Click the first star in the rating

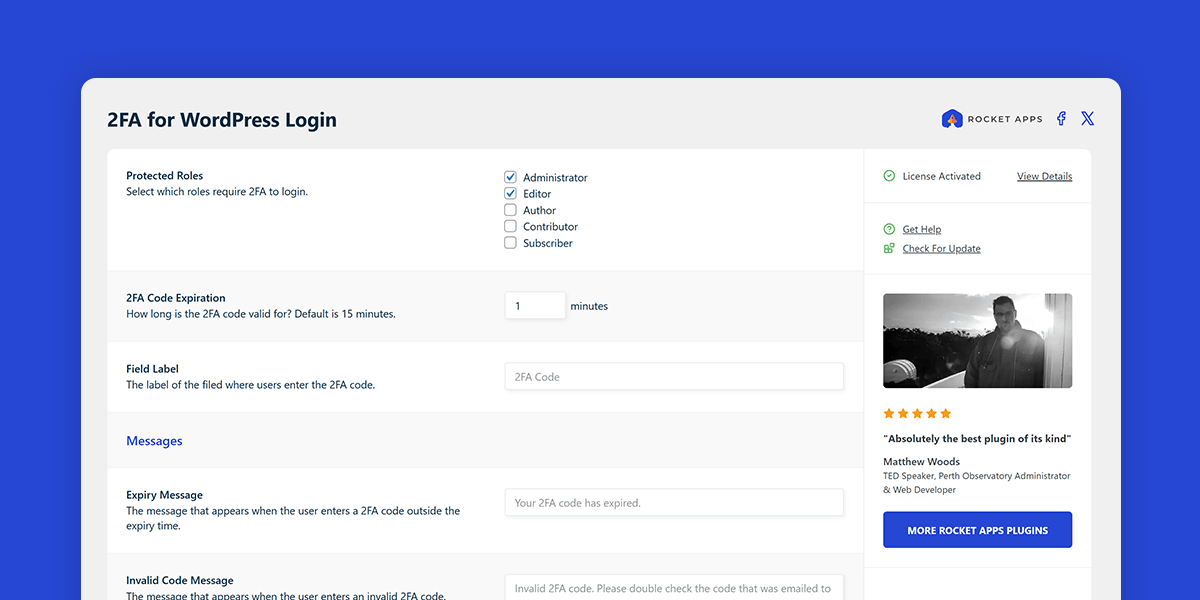tap(888, 413)
